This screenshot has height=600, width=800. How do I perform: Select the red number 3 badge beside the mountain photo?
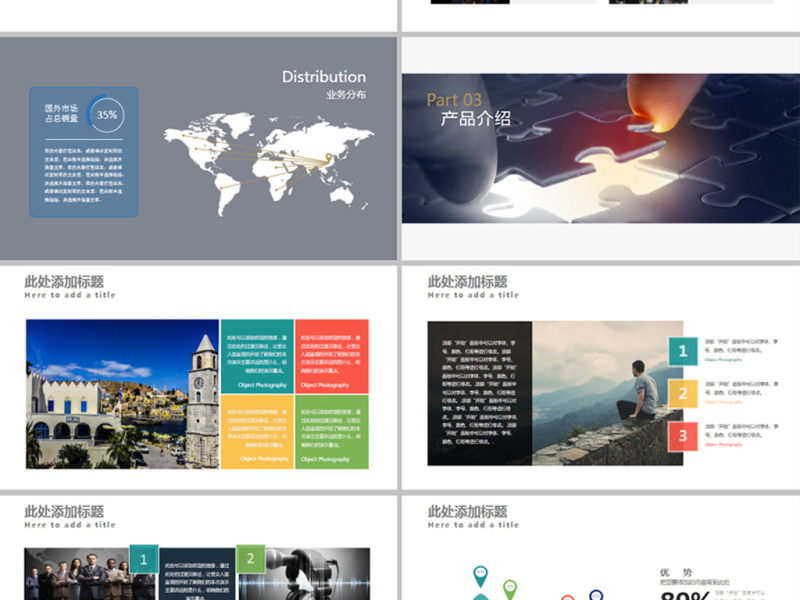[683, 435]
